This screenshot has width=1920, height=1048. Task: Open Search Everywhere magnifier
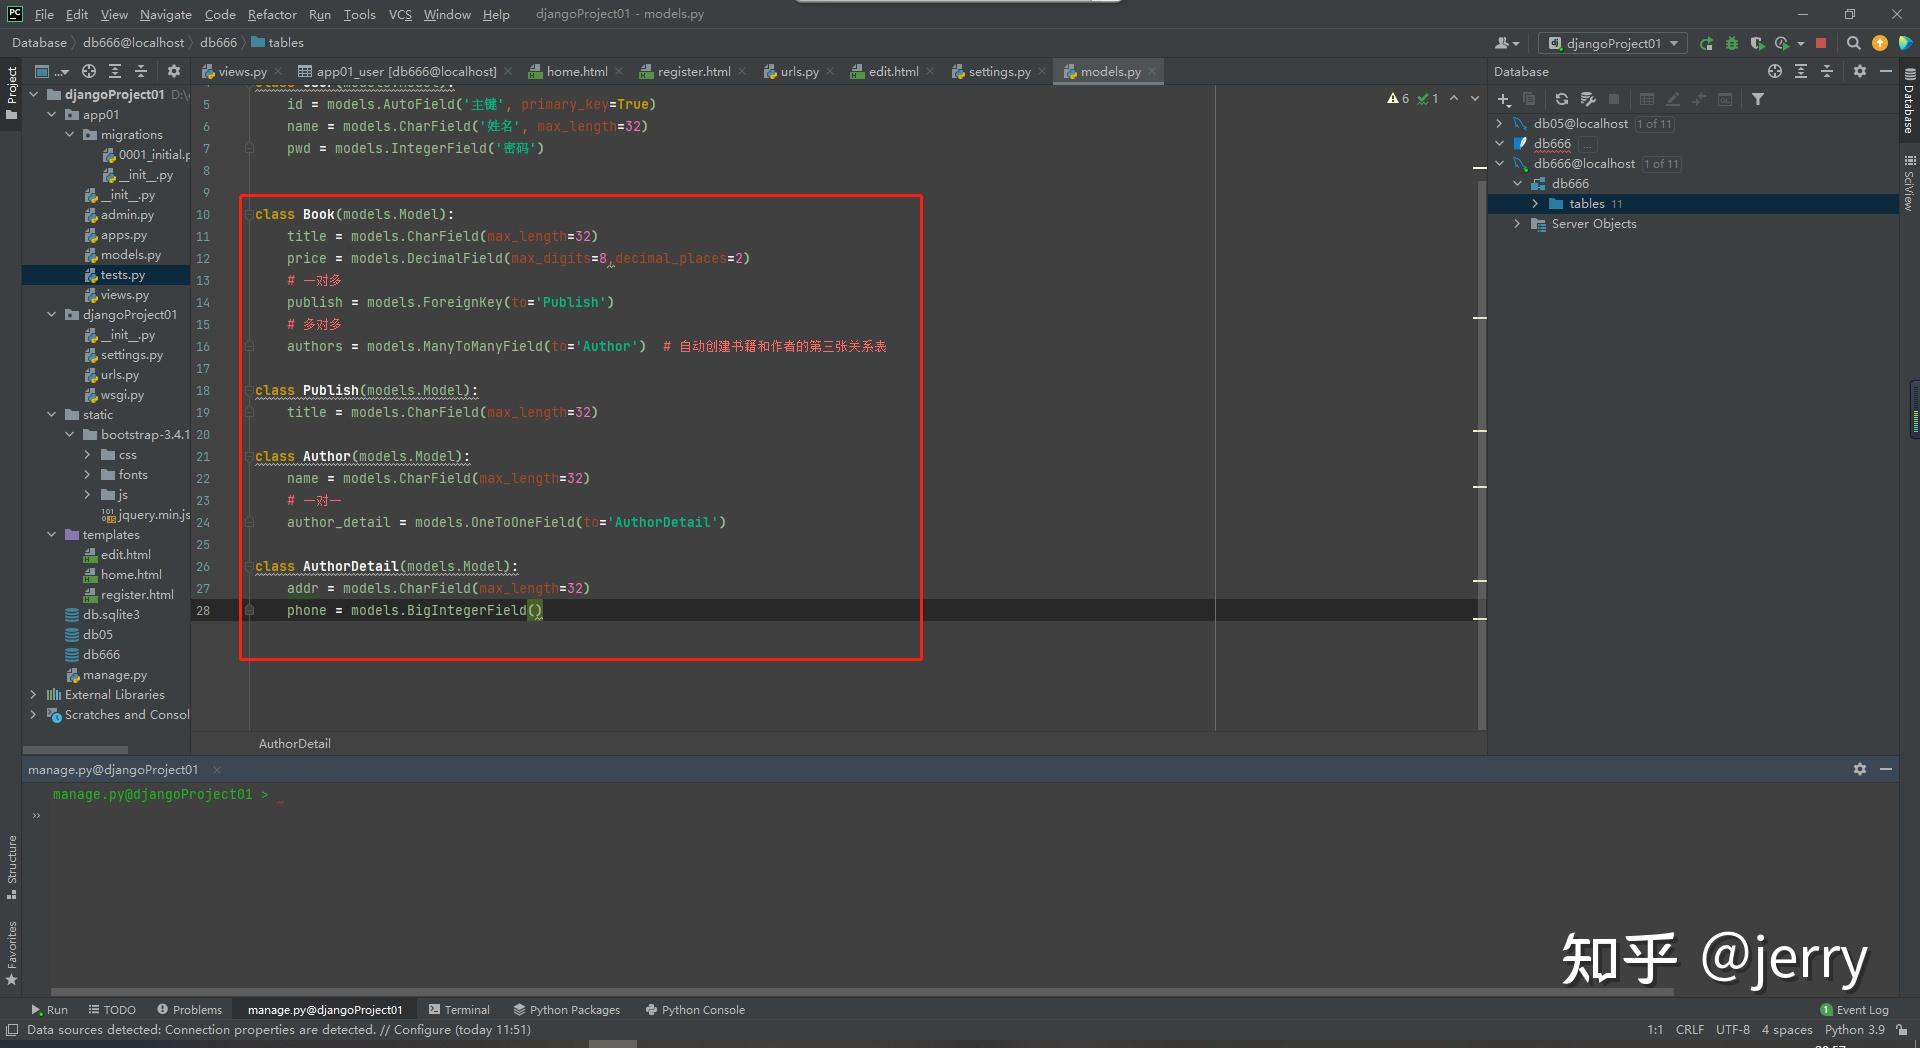click(1853, 43)
